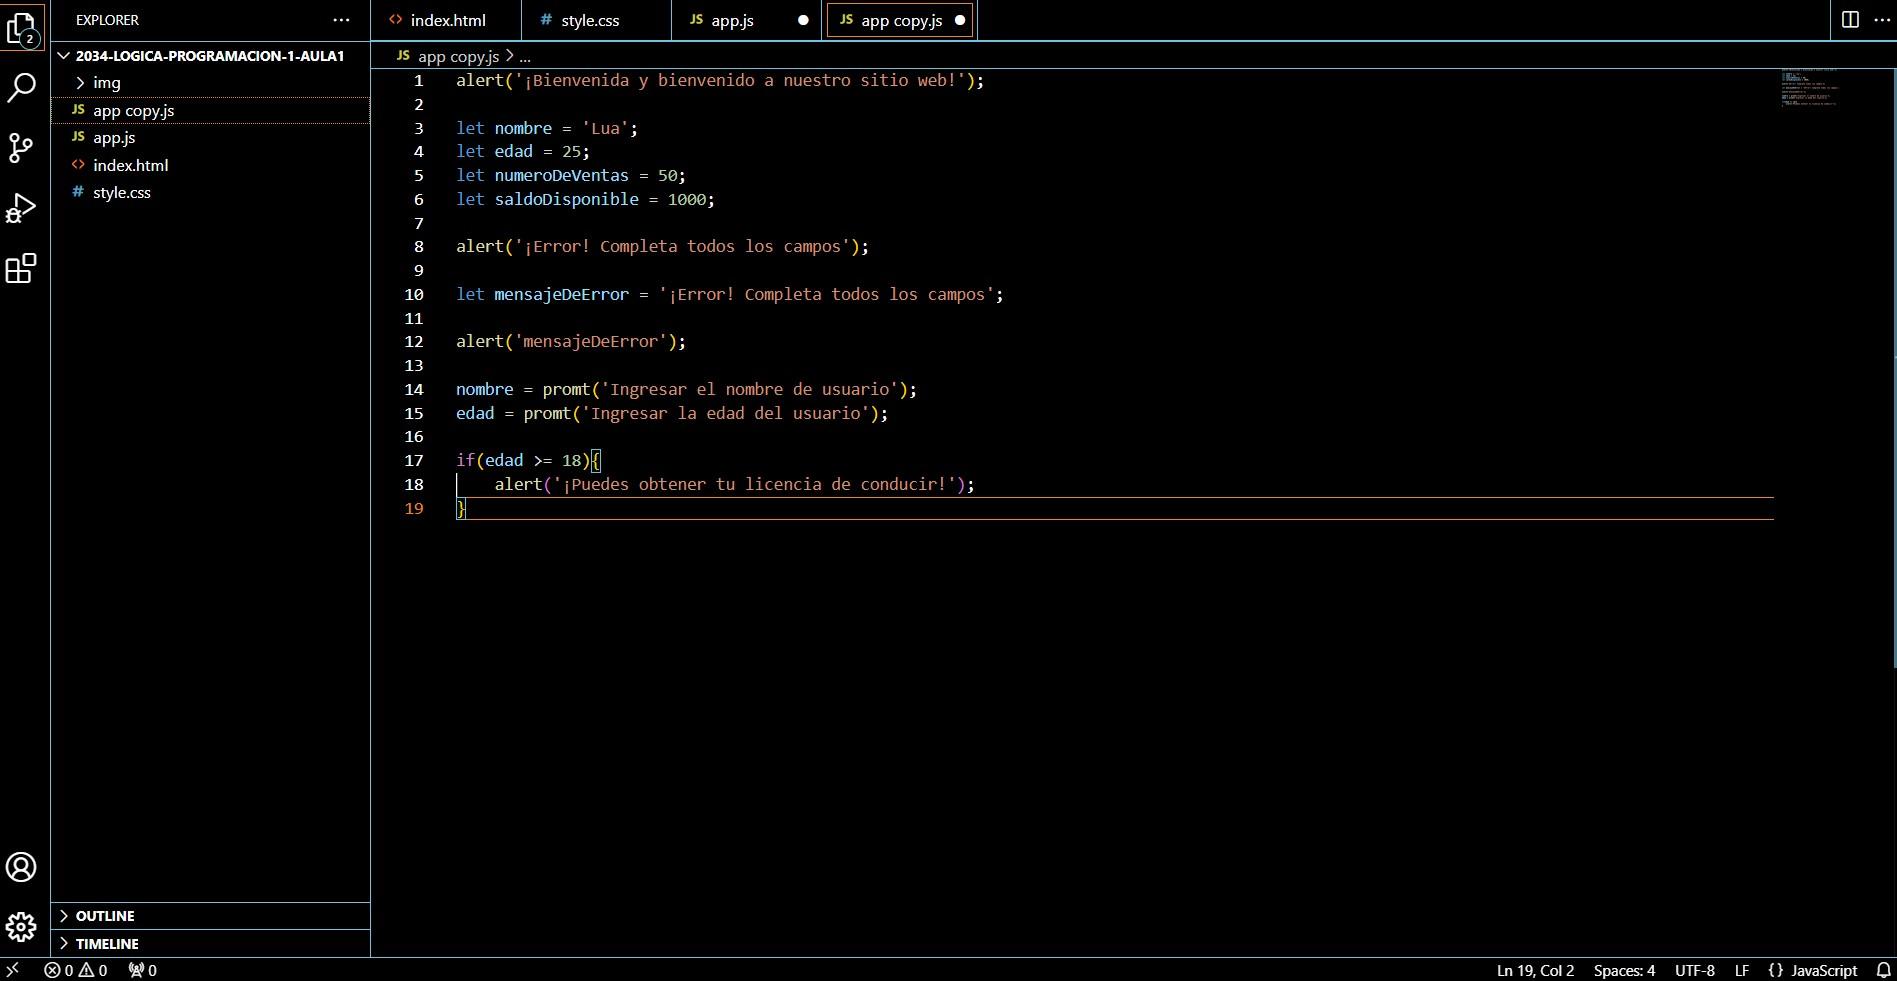
Task: Open notifications bell in status bar
Action: coord(1883,970)
